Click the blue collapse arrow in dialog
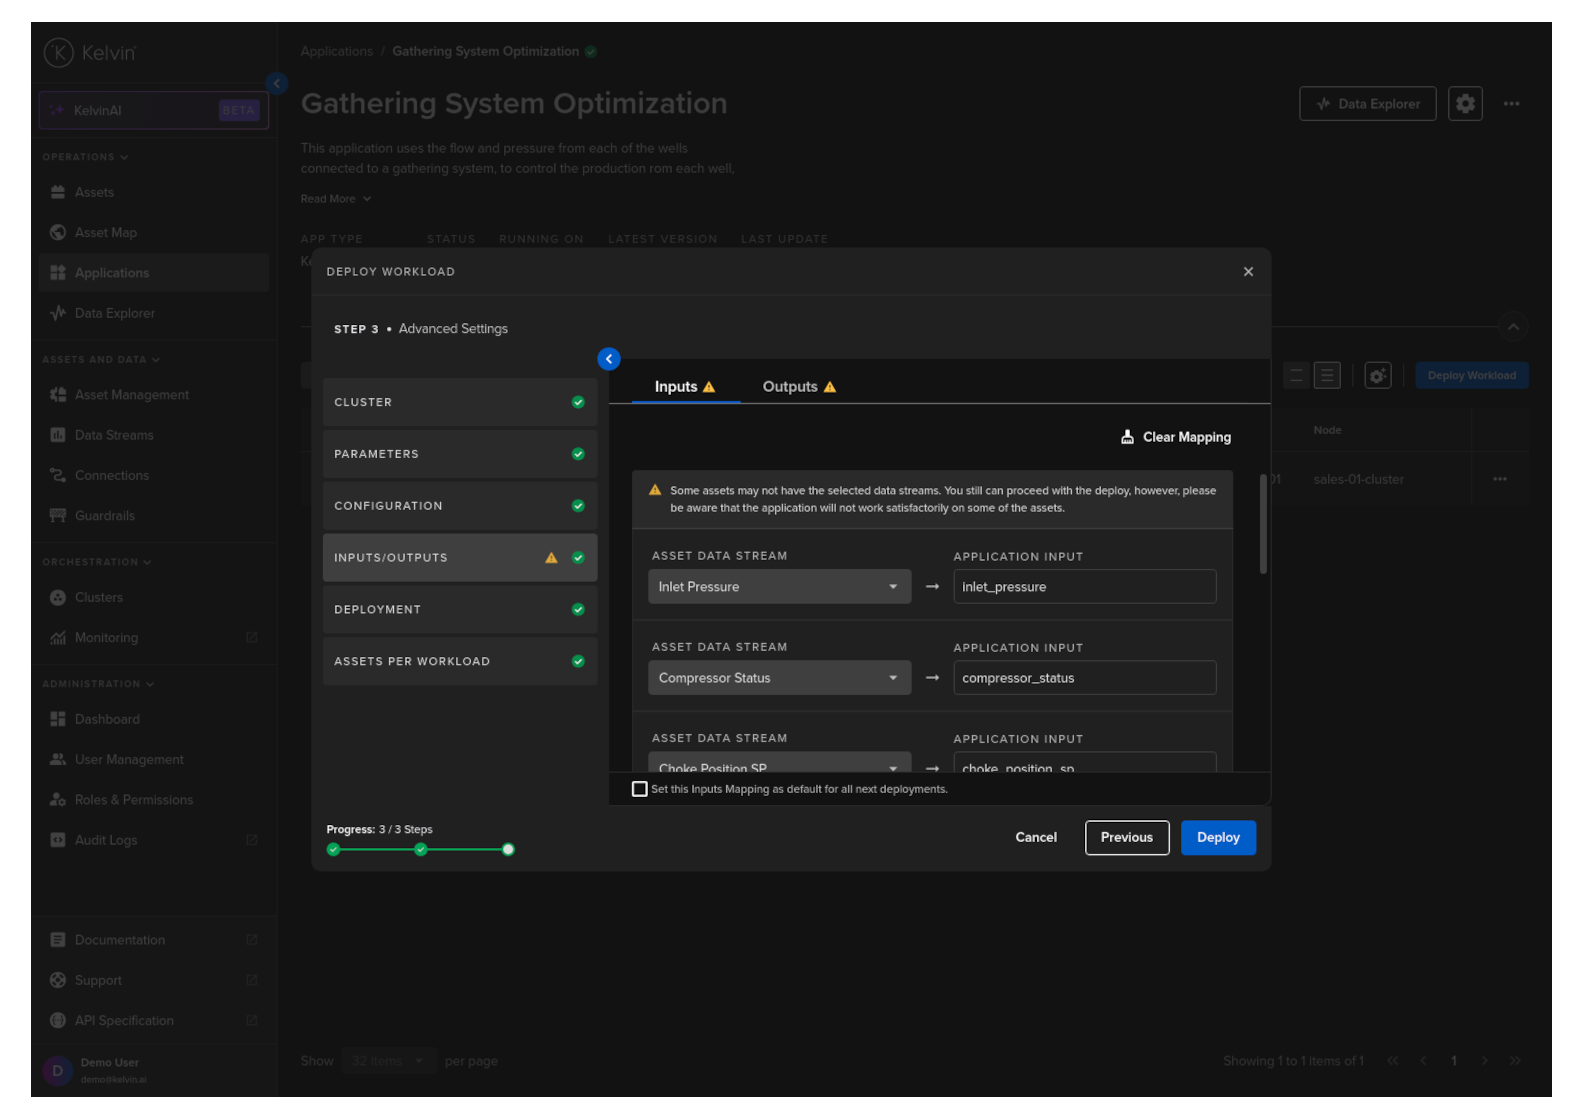The image size is (1584, 1120). pos(609,359)
